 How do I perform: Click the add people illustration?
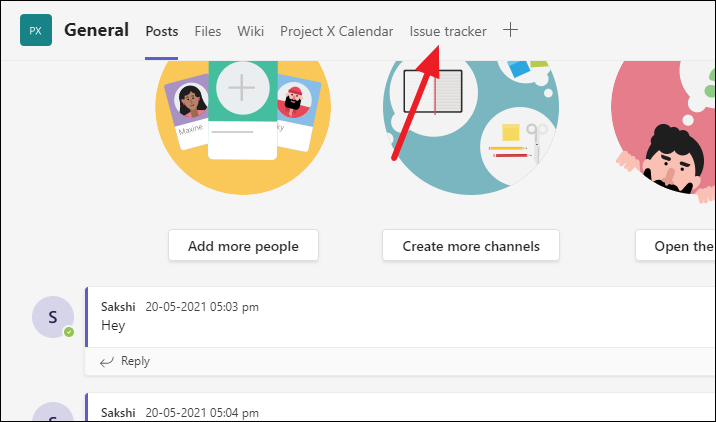click(243, 128)
